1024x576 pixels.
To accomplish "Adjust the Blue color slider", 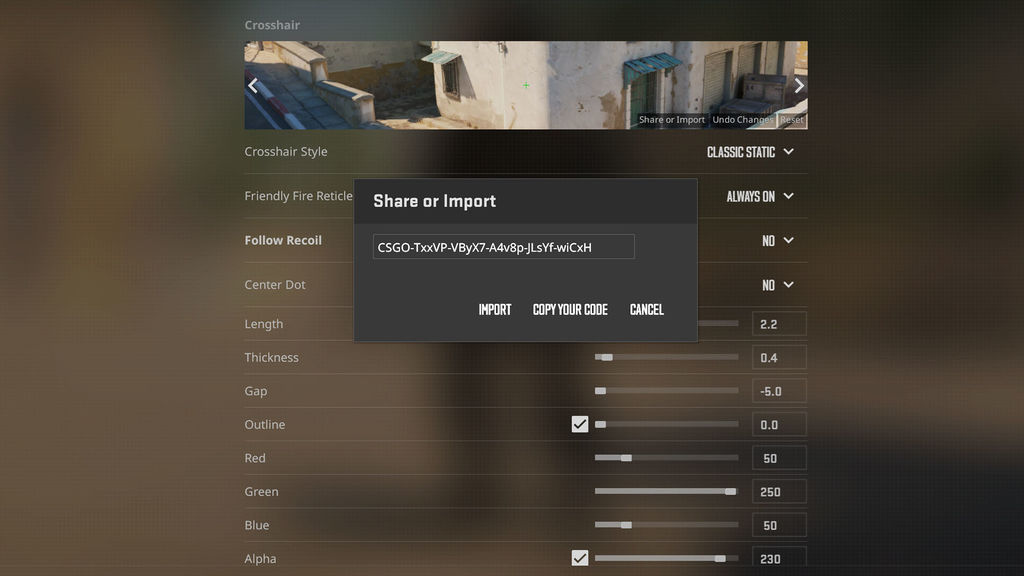I will tap(666, 525).
